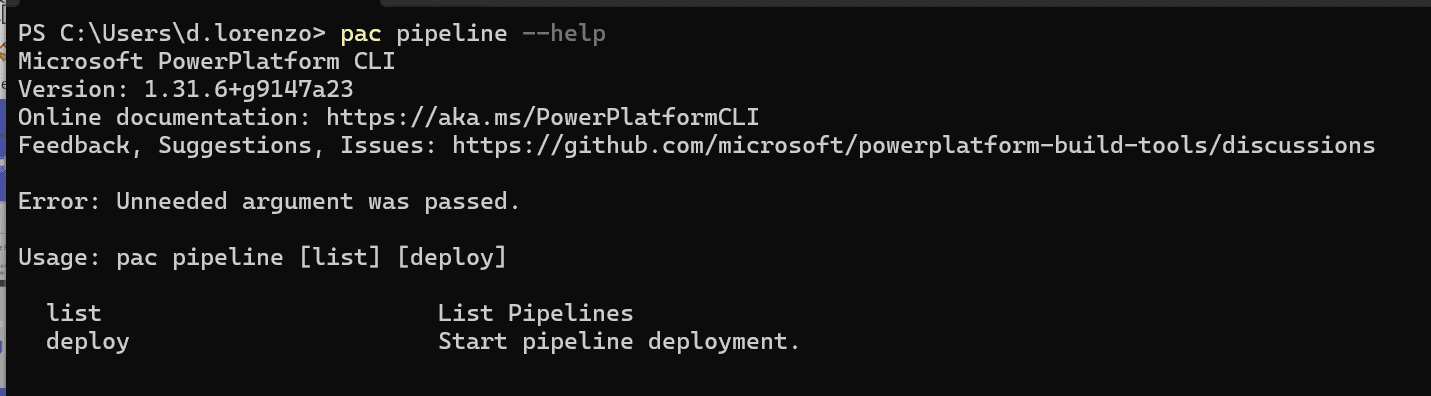Image resolution: width=1431 pixels, height=396 pixels.
Task: Click the 'list' subcommand entry
Action: point(74,313)
